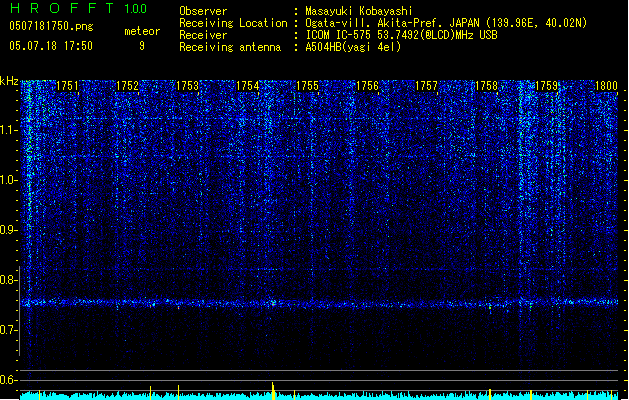Viewport: 629px width, 400px height.
Task: Click the kHz axis unit label
Action: tap(9, 81)
